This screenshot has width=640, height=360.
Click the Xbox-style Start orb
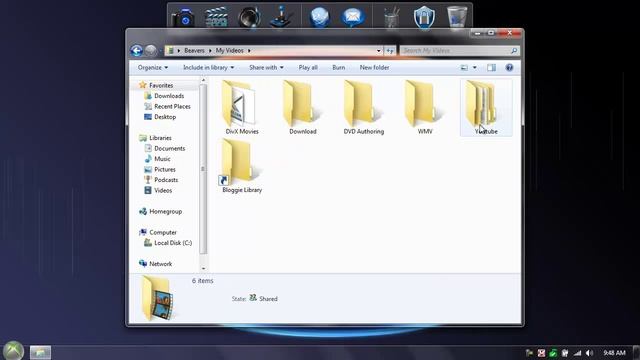[13, 351]
